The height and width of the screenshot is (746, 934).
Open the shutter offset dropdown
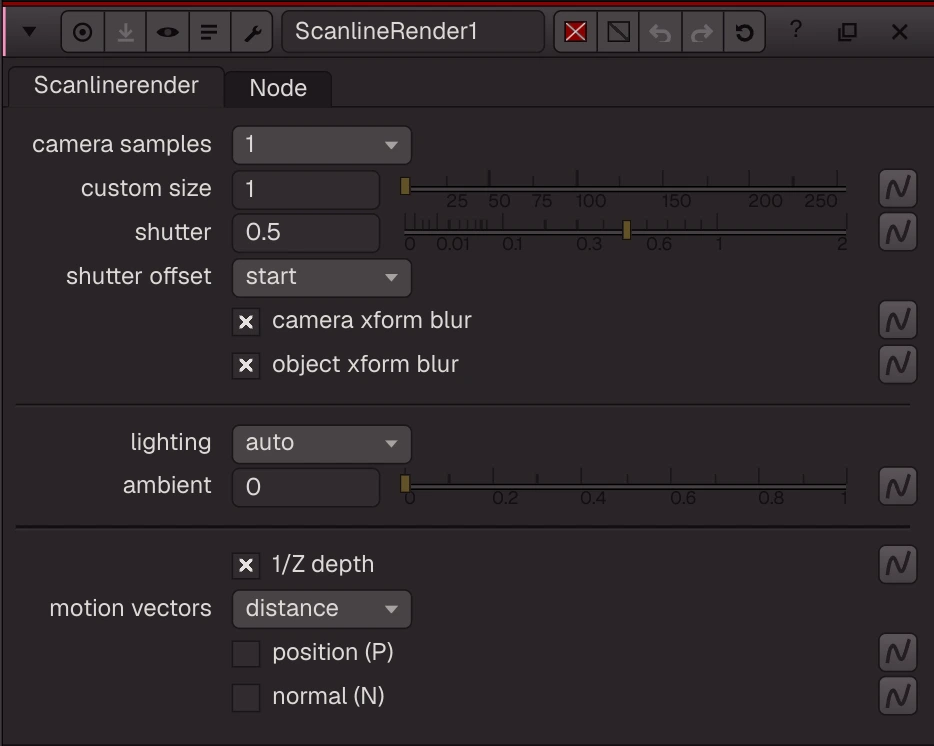[x=322, y=277]
